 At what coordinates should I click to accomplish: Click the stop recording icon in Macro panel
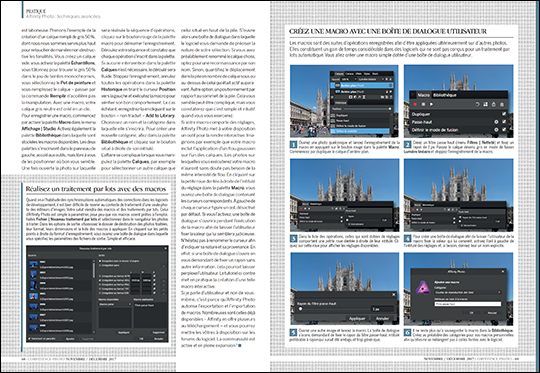point(423,104)
